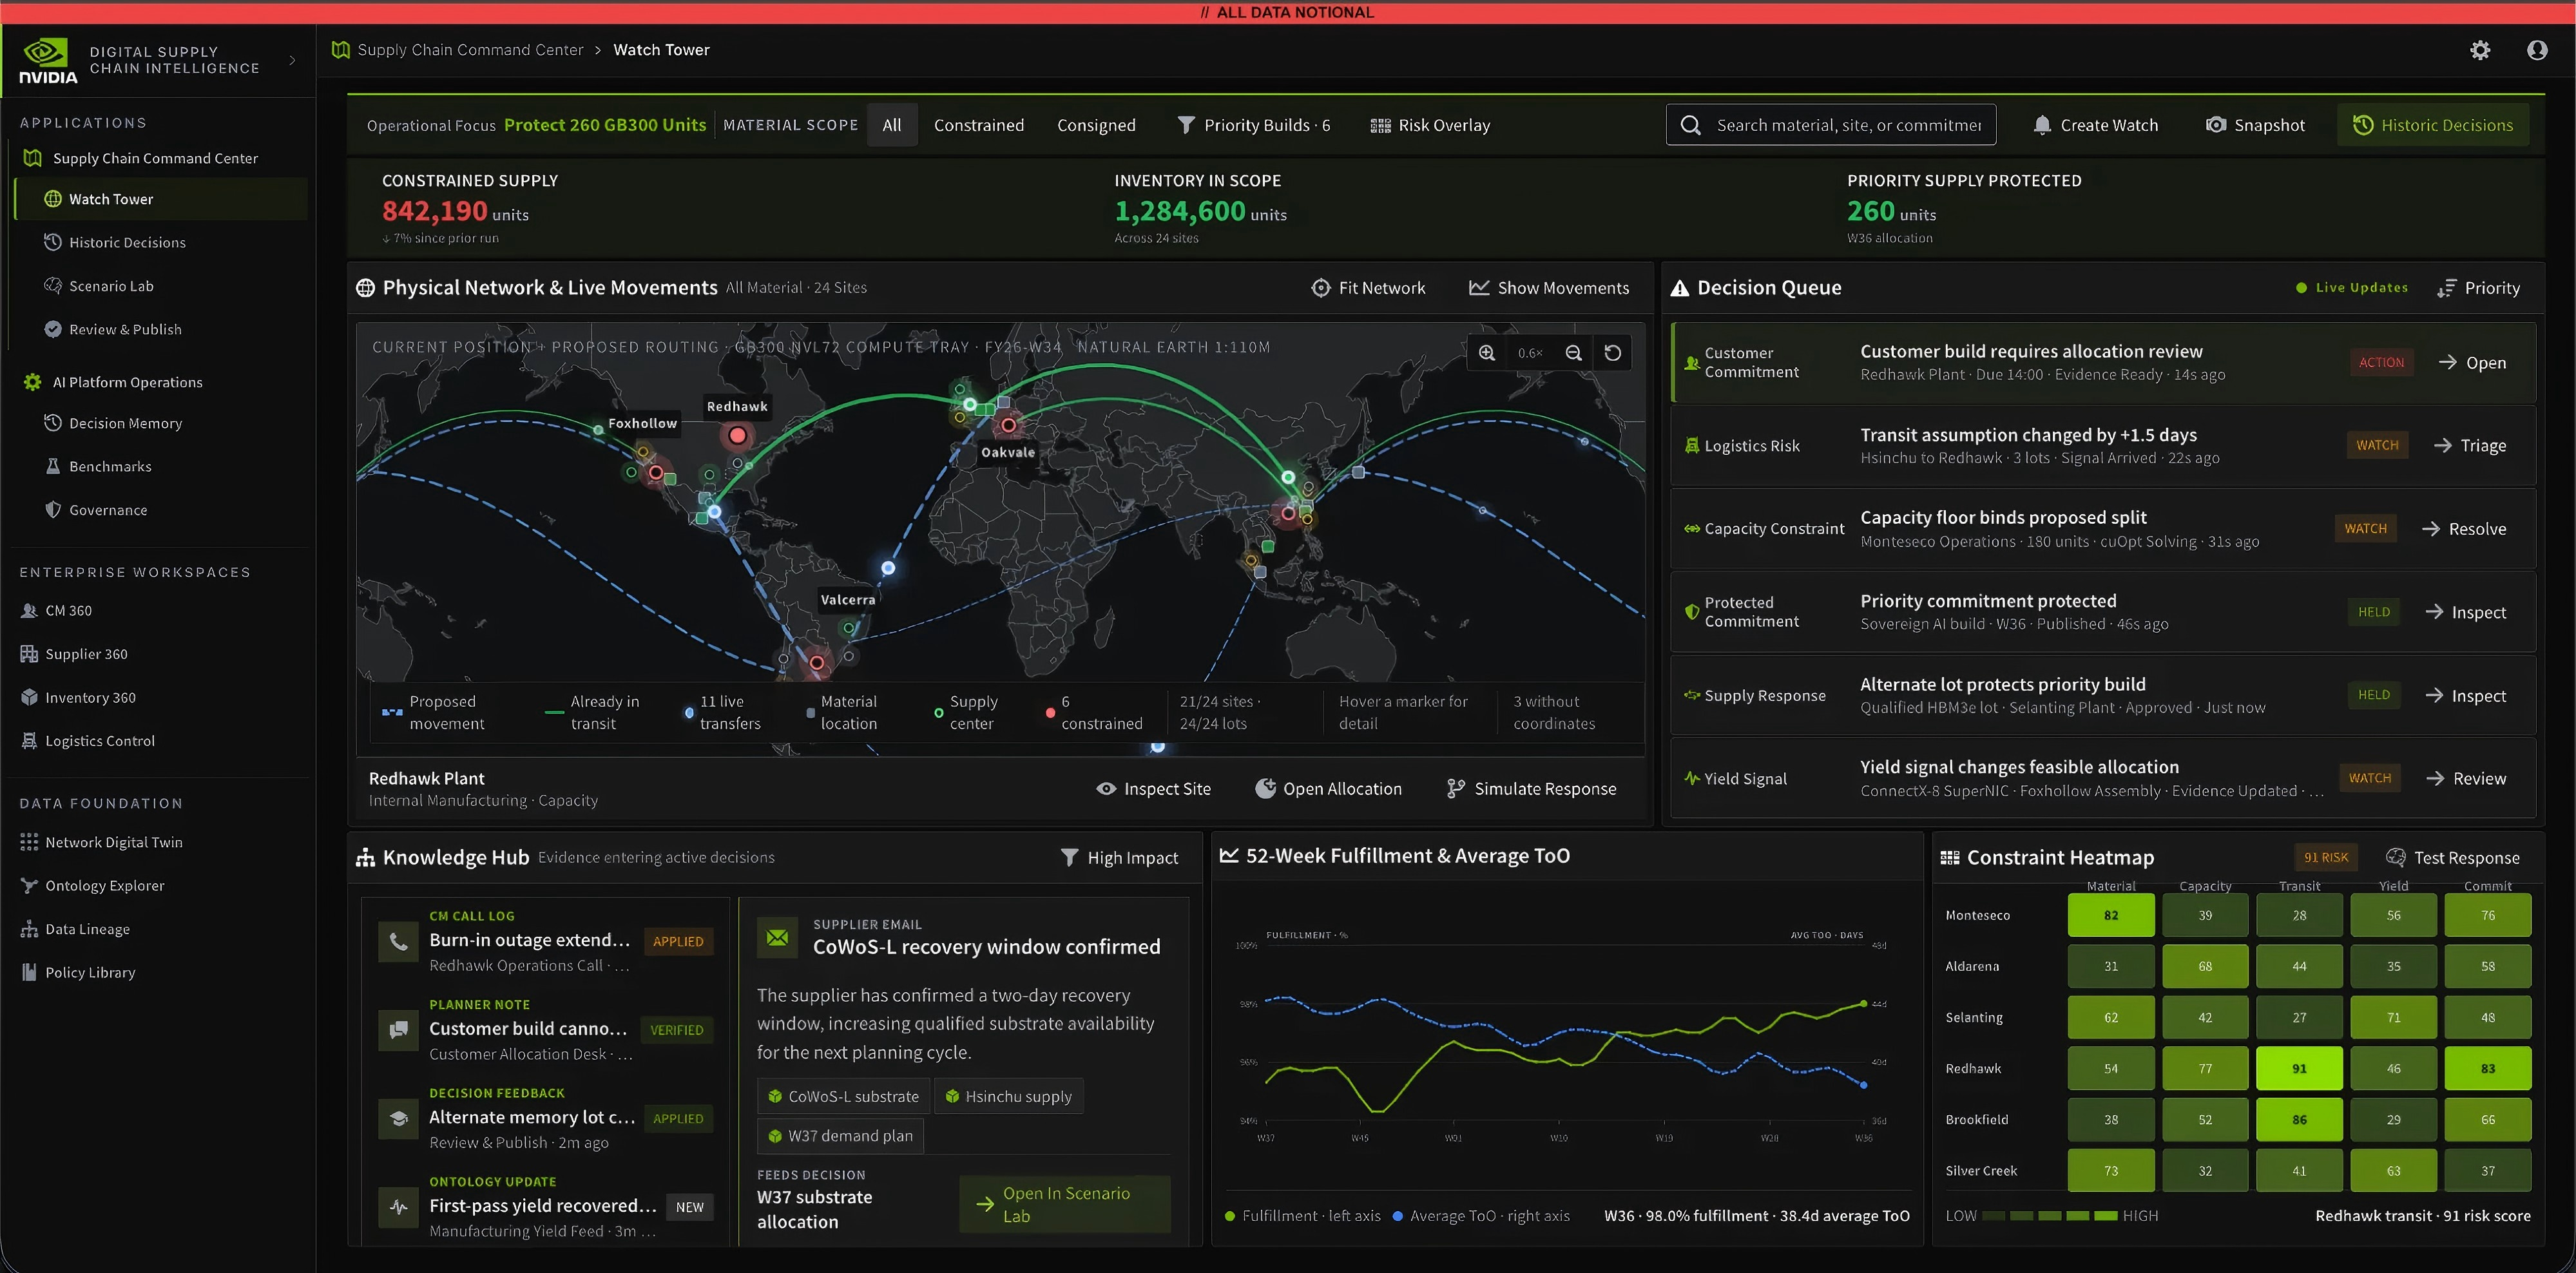Click Test Response in Constraint Heatmap
Screen dimensions: 2576x1273
coord(2453,858)
